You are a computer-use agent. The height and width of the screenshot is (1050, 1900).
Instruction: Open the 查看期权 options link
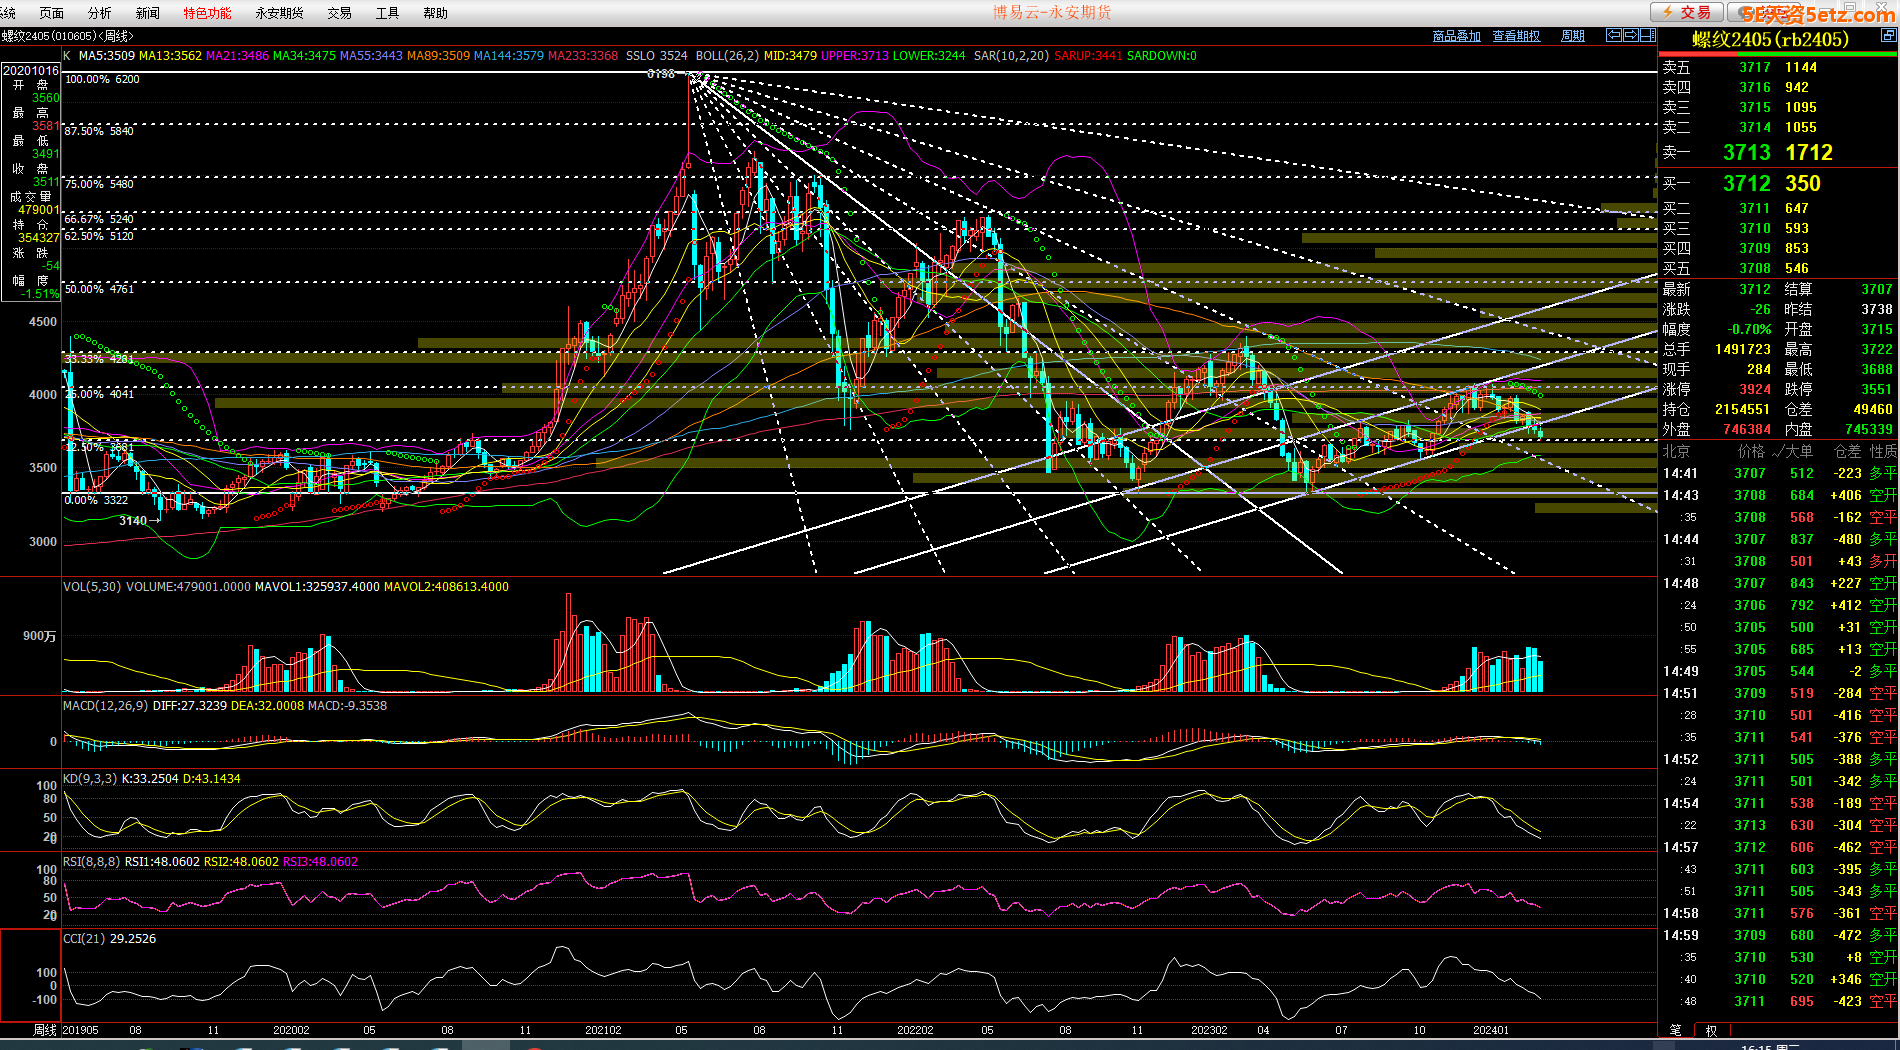click(x=1516, y=36)
